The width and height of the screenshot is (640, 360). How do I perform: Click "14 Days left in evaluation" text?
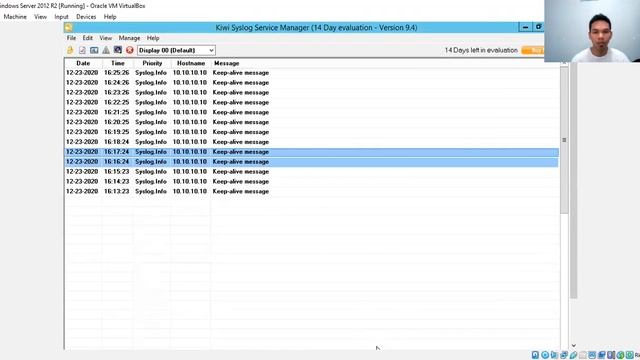tap(481, 50)
